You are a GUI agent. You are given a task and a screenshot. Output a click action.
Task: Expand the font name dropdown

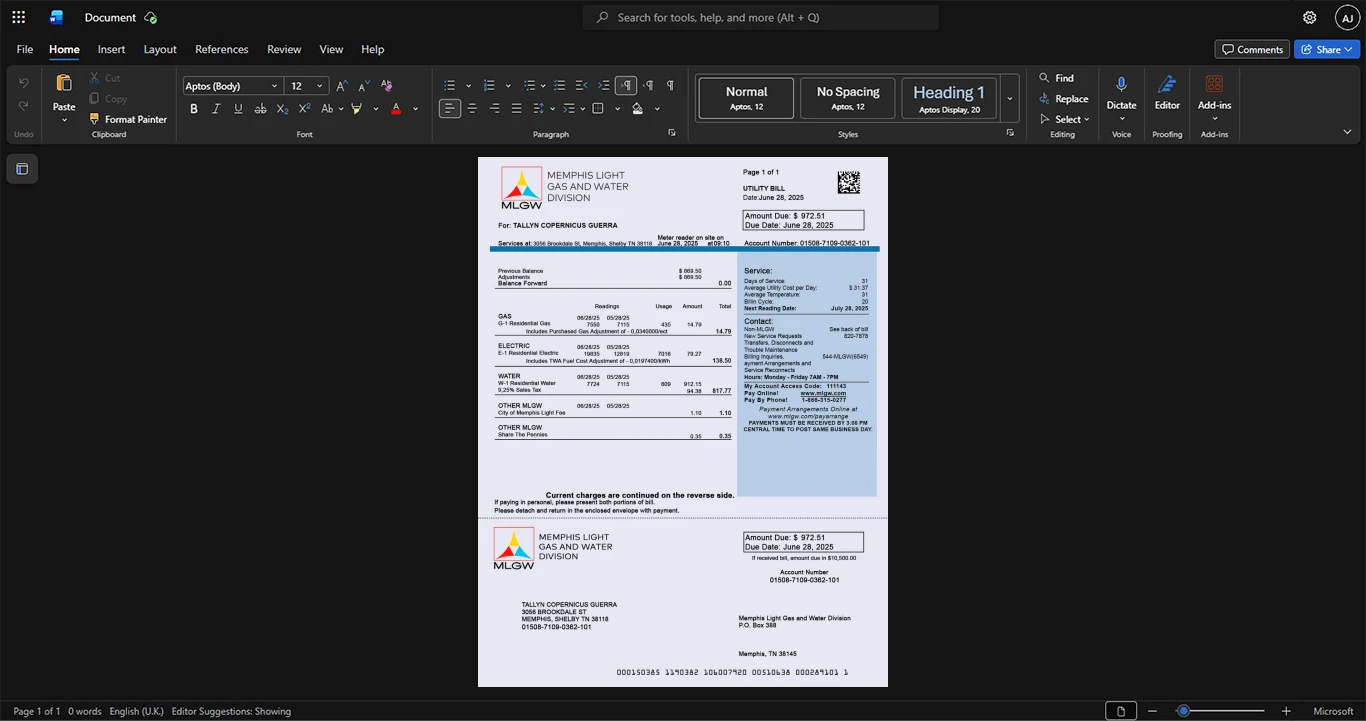275,86
